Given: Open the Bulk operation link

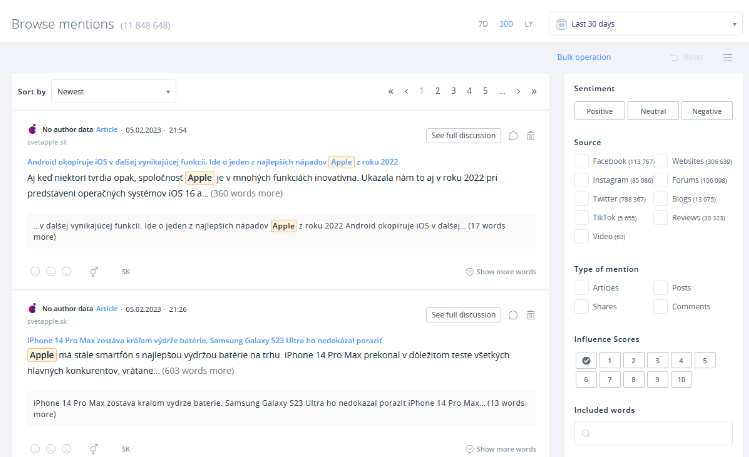Looking at the screenshot, I should [x=584, y=57].
